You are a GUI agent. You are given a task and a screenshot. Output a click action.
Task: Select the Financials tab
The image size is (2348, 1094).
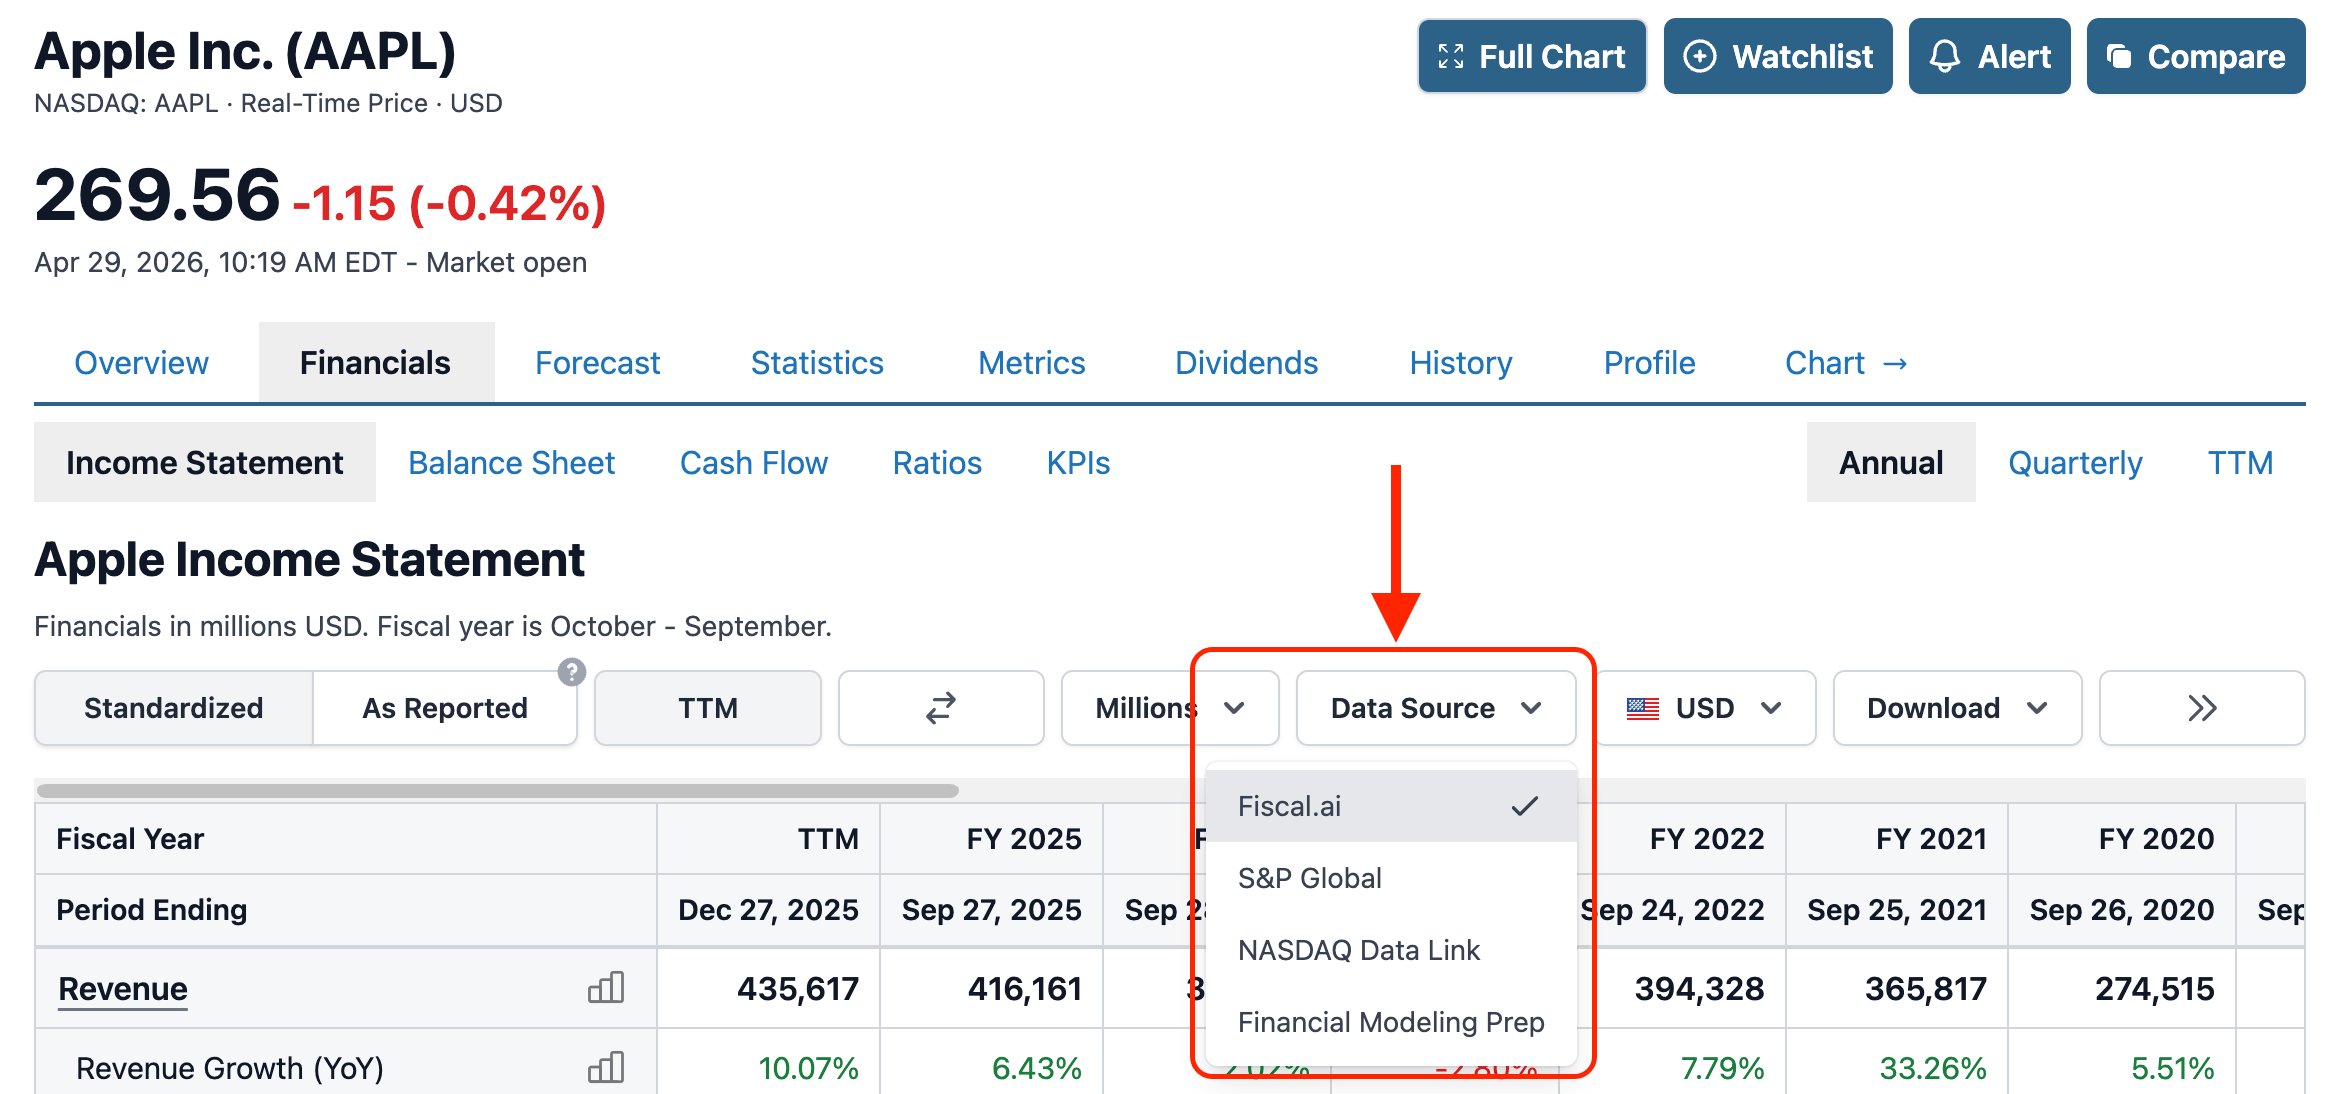pos(376,363)
